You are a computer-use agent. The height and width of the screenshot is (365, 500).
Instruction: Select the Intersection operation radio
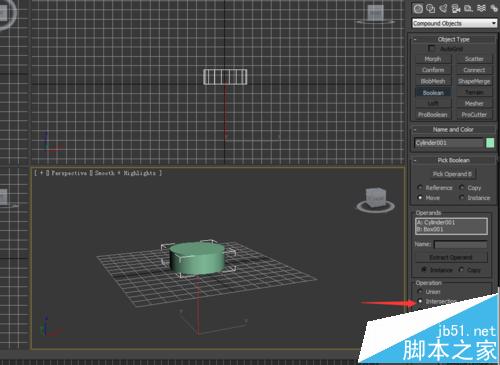(x=420, y=301)
